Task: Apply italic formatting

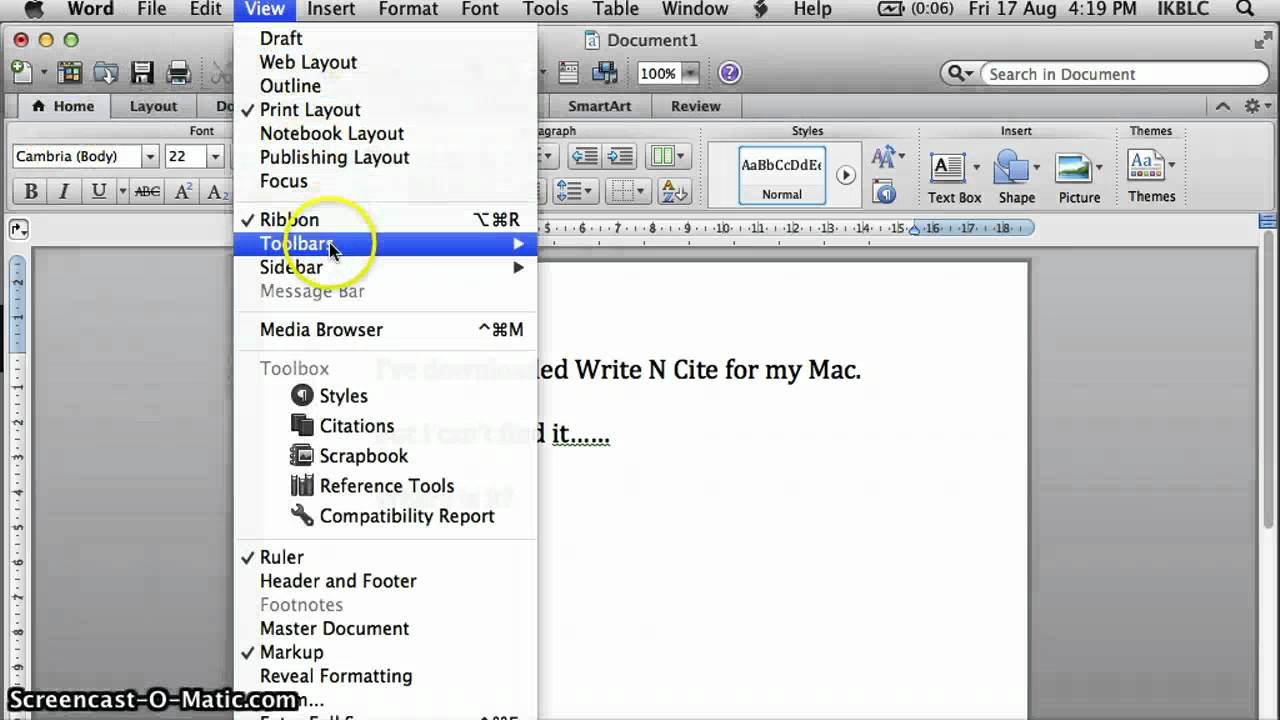Action: coord(64,192)
